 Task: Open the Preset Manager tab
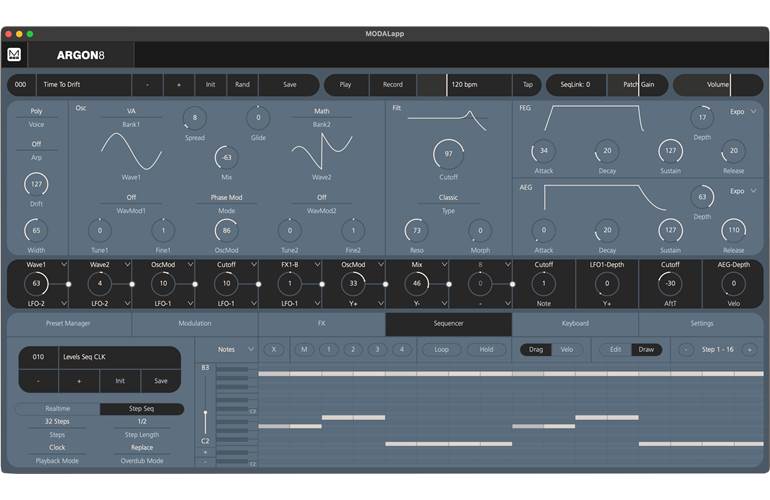pyautogui.click(x=68, y=323)
